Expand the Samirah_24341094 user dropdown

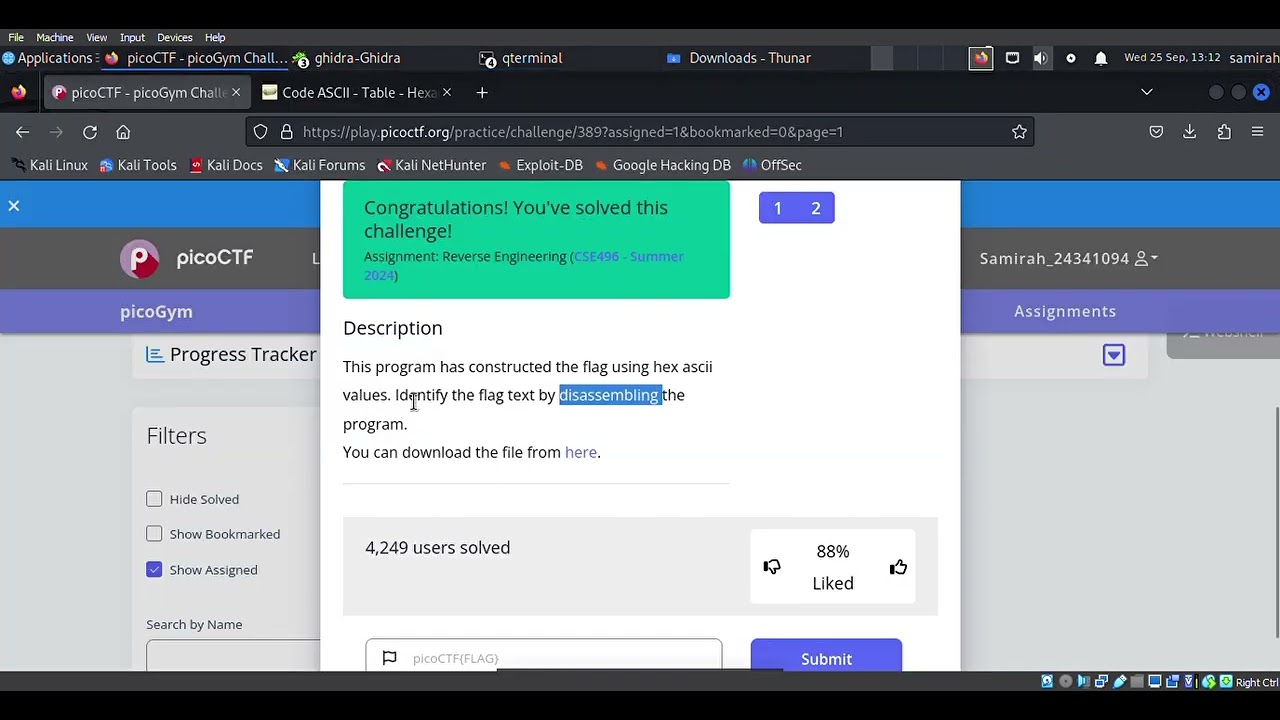tap(1068, 258)
